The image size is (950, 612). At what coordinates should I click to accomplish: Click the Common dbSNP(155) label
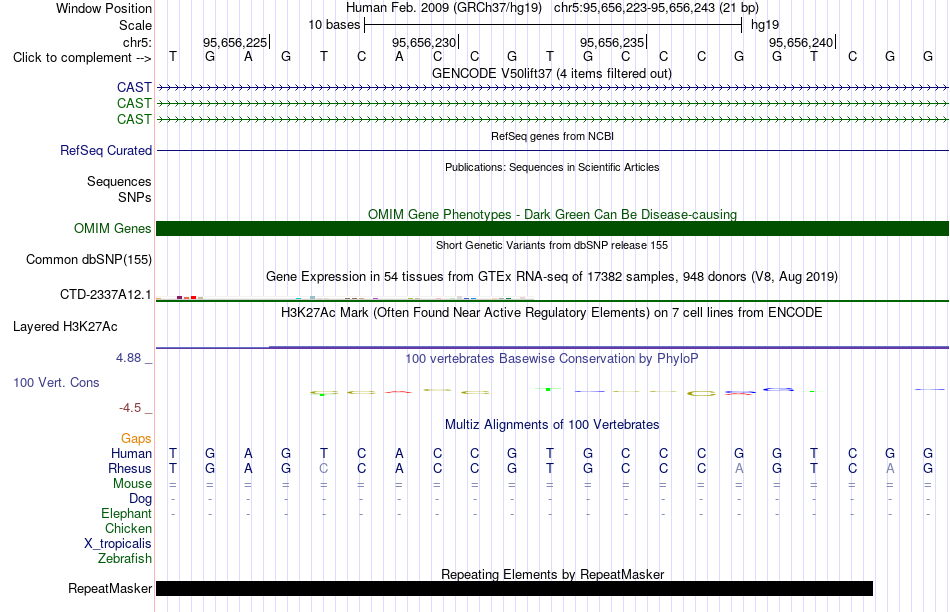(x=89, y=259)
